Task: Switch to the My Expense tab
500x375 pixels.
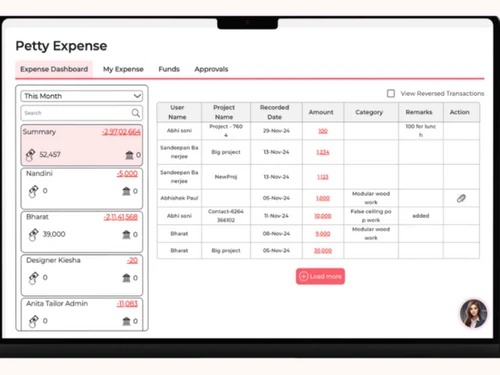Action: pyautogui.click(x=123, y=69)
